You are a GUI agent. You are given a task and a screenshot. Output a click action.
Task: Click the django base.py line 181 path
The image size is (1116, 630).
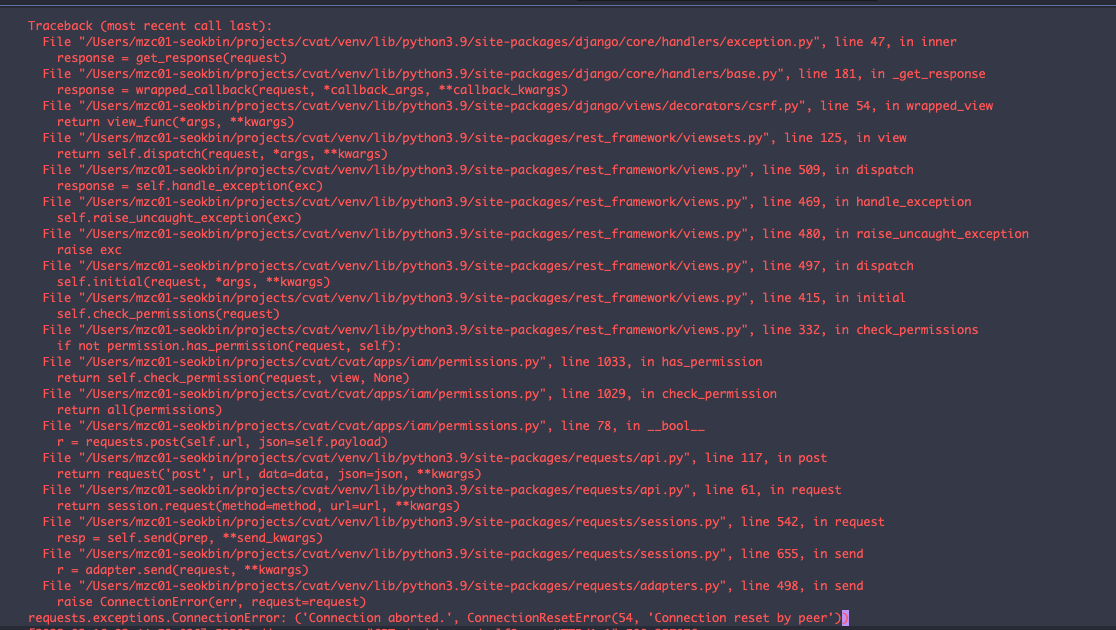pyautogui.click(x=514, y=74)
